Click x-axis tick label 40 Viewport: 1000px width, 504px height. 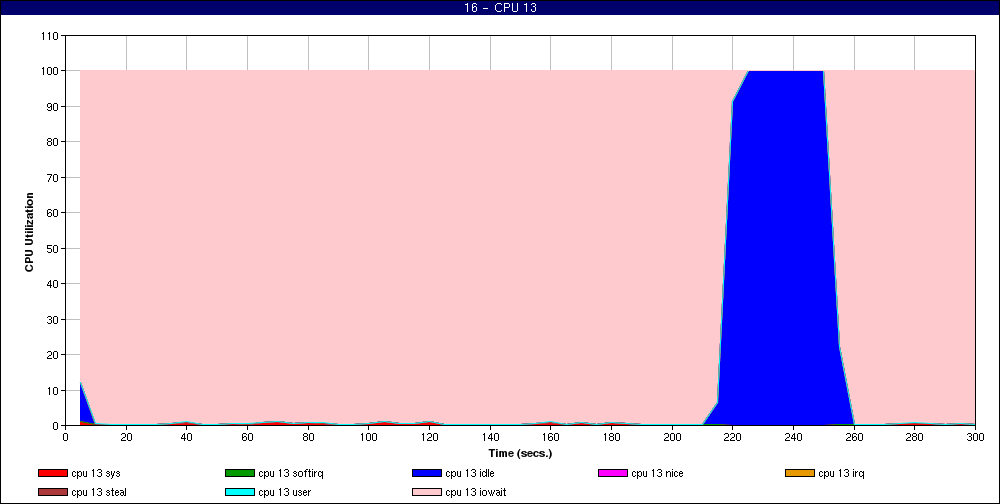coord(187,437)
